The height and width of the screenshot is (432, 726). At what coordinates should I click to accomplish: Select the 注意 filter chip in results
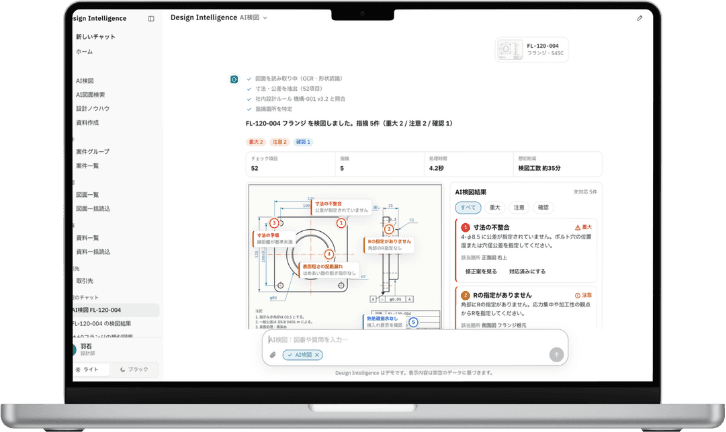519,207
